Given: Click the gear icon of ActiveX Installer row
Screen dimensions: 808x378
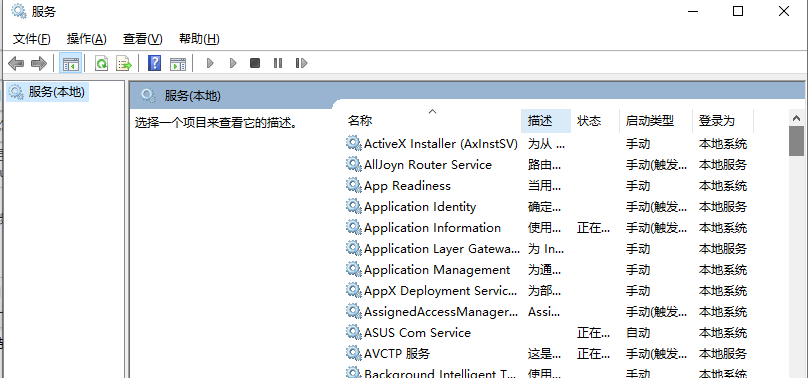Looking at the screenshot, I should coord(354,144).
